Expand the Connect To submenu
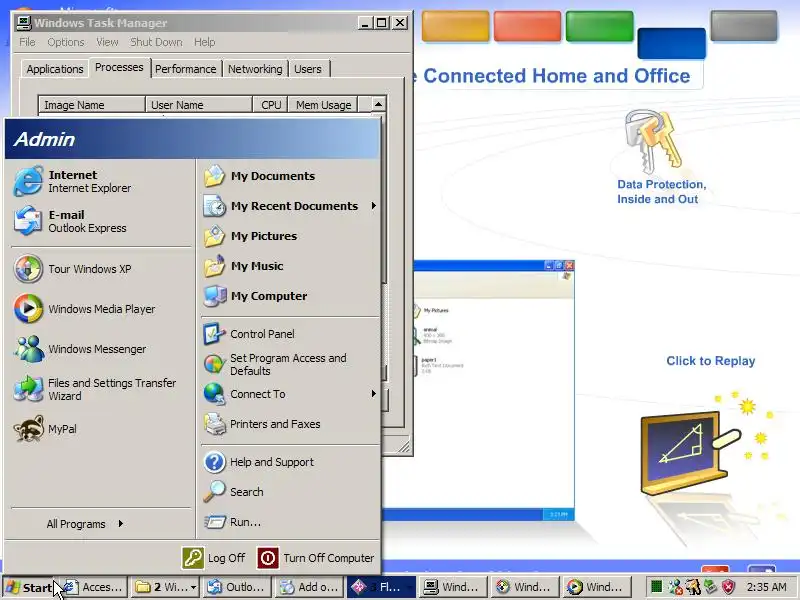 [x=290, y=394]
